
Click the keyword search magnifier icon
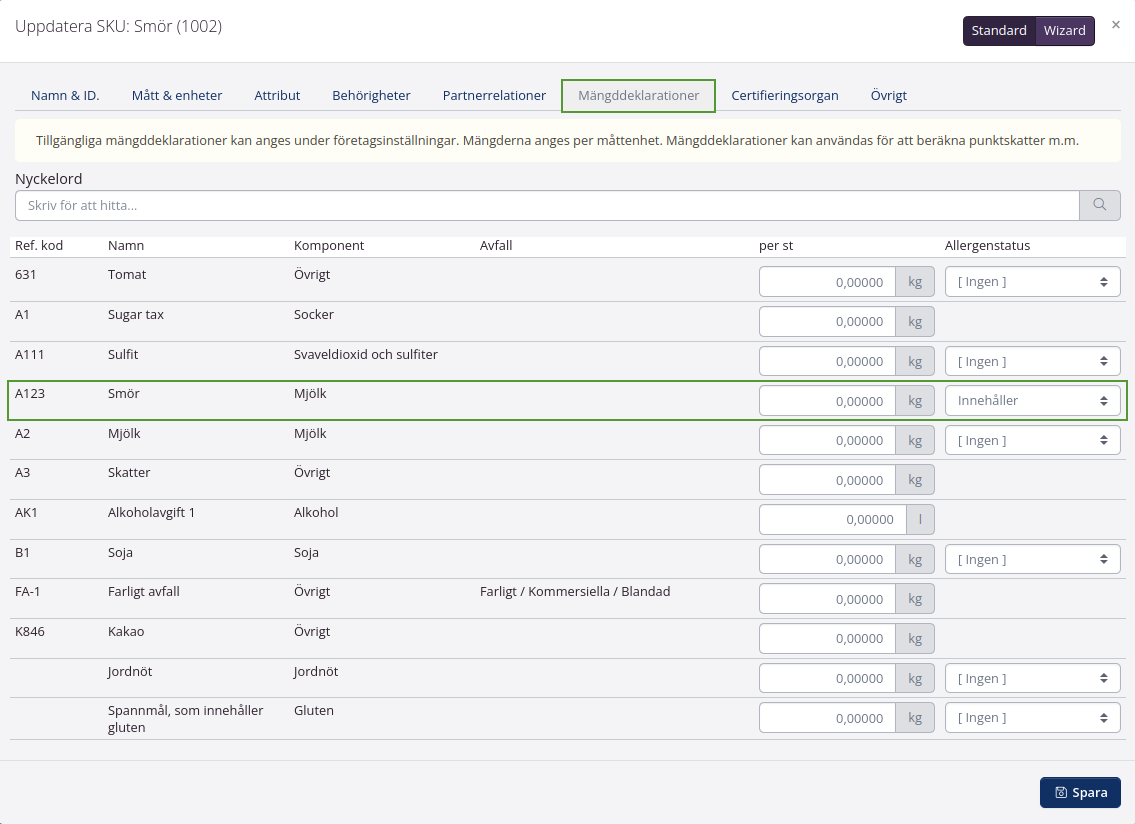pyautogui.click(x=1100, y=205)
